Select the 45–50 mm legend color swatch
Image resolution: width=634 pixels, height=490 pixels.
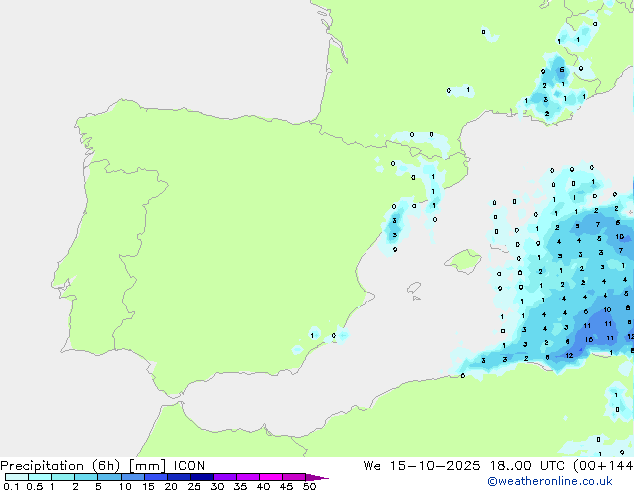click(x=294, y=477)
